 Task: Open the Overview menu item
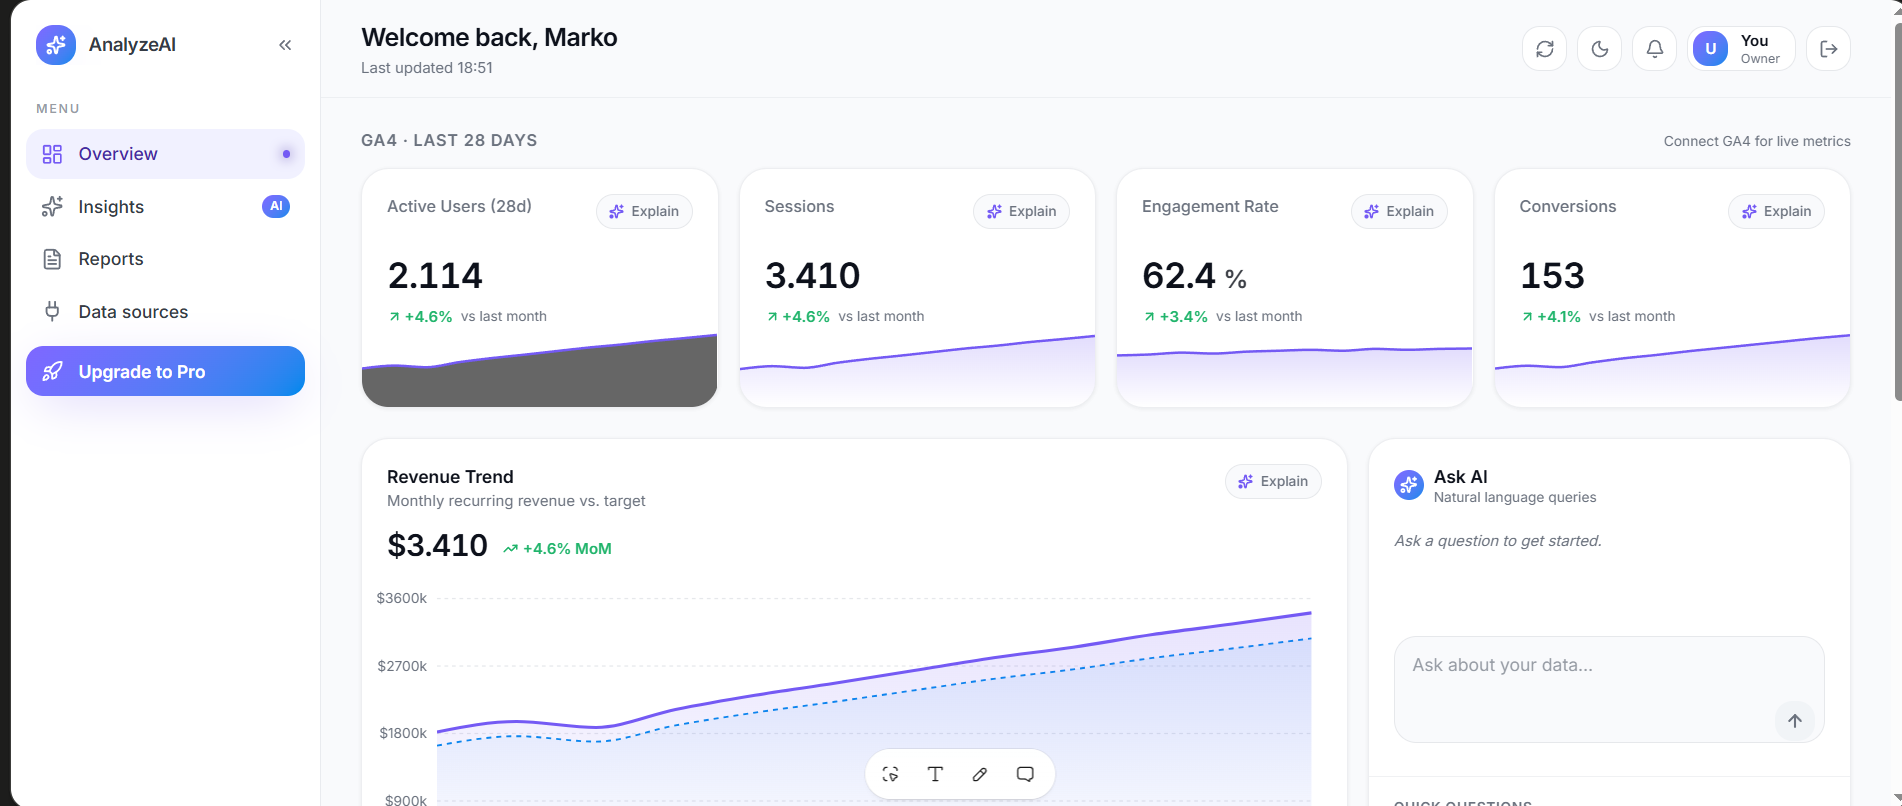tap(165, 154)
